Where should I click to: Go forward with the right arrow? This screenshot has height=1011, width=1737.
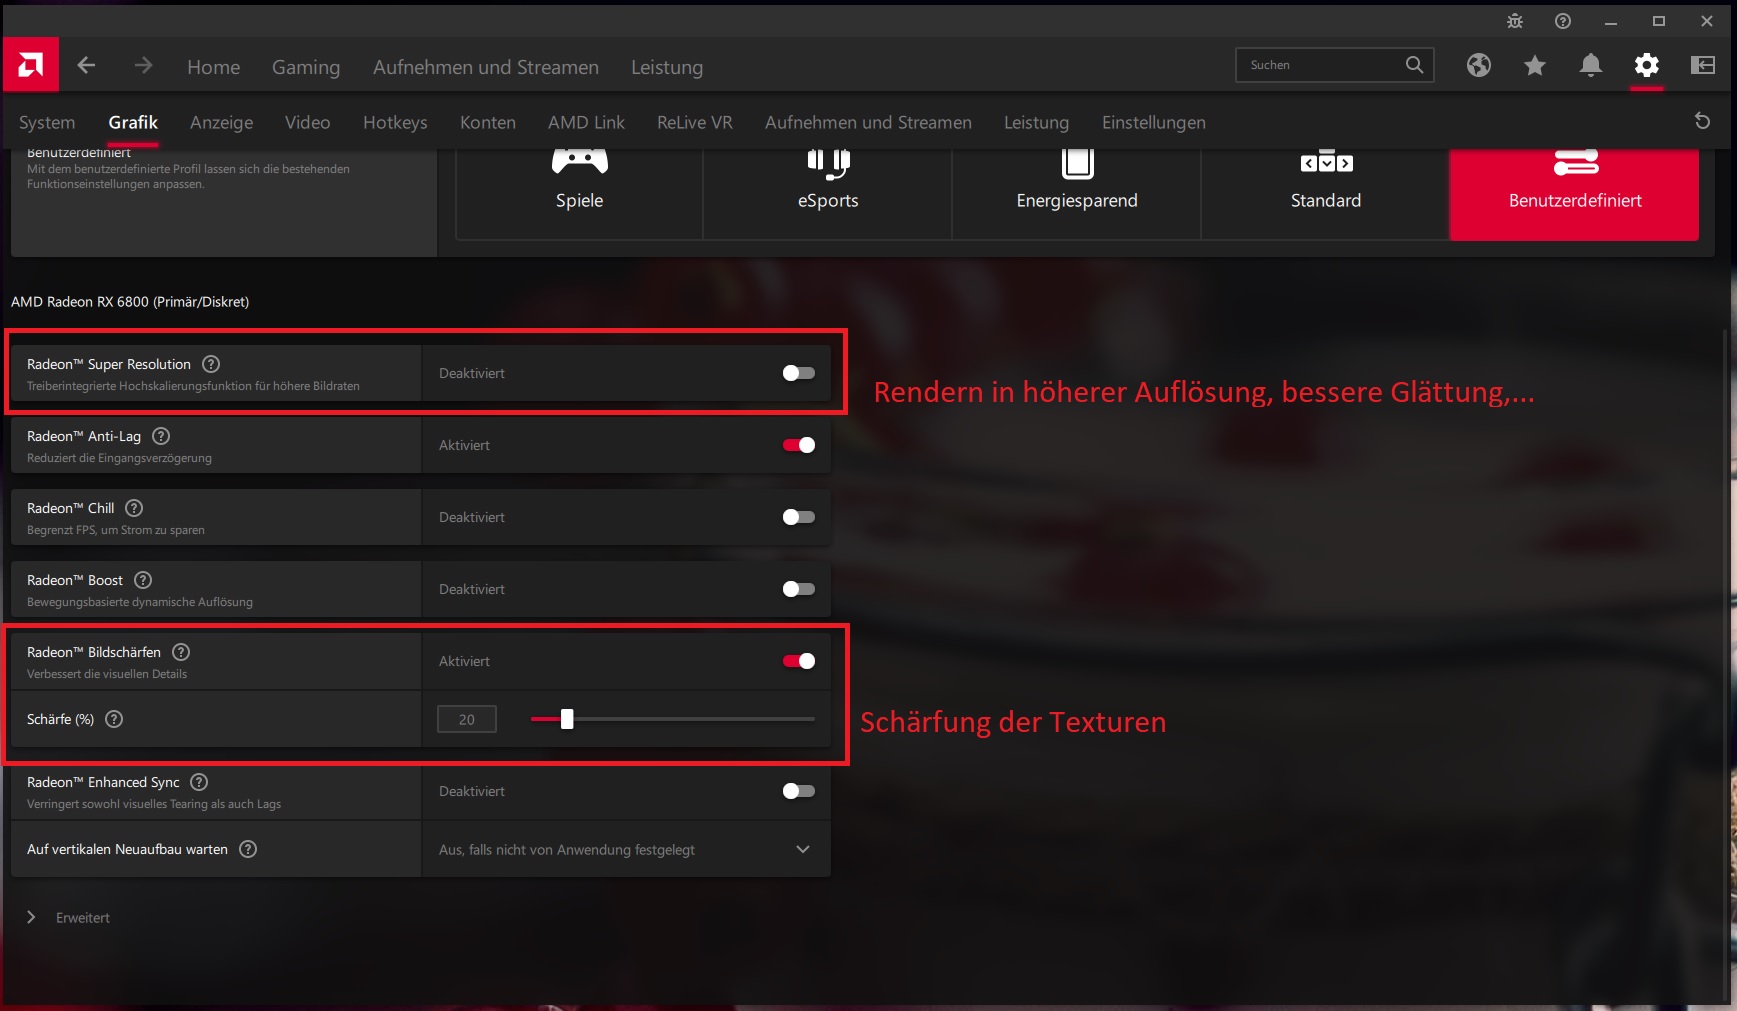tap(143, 65)
